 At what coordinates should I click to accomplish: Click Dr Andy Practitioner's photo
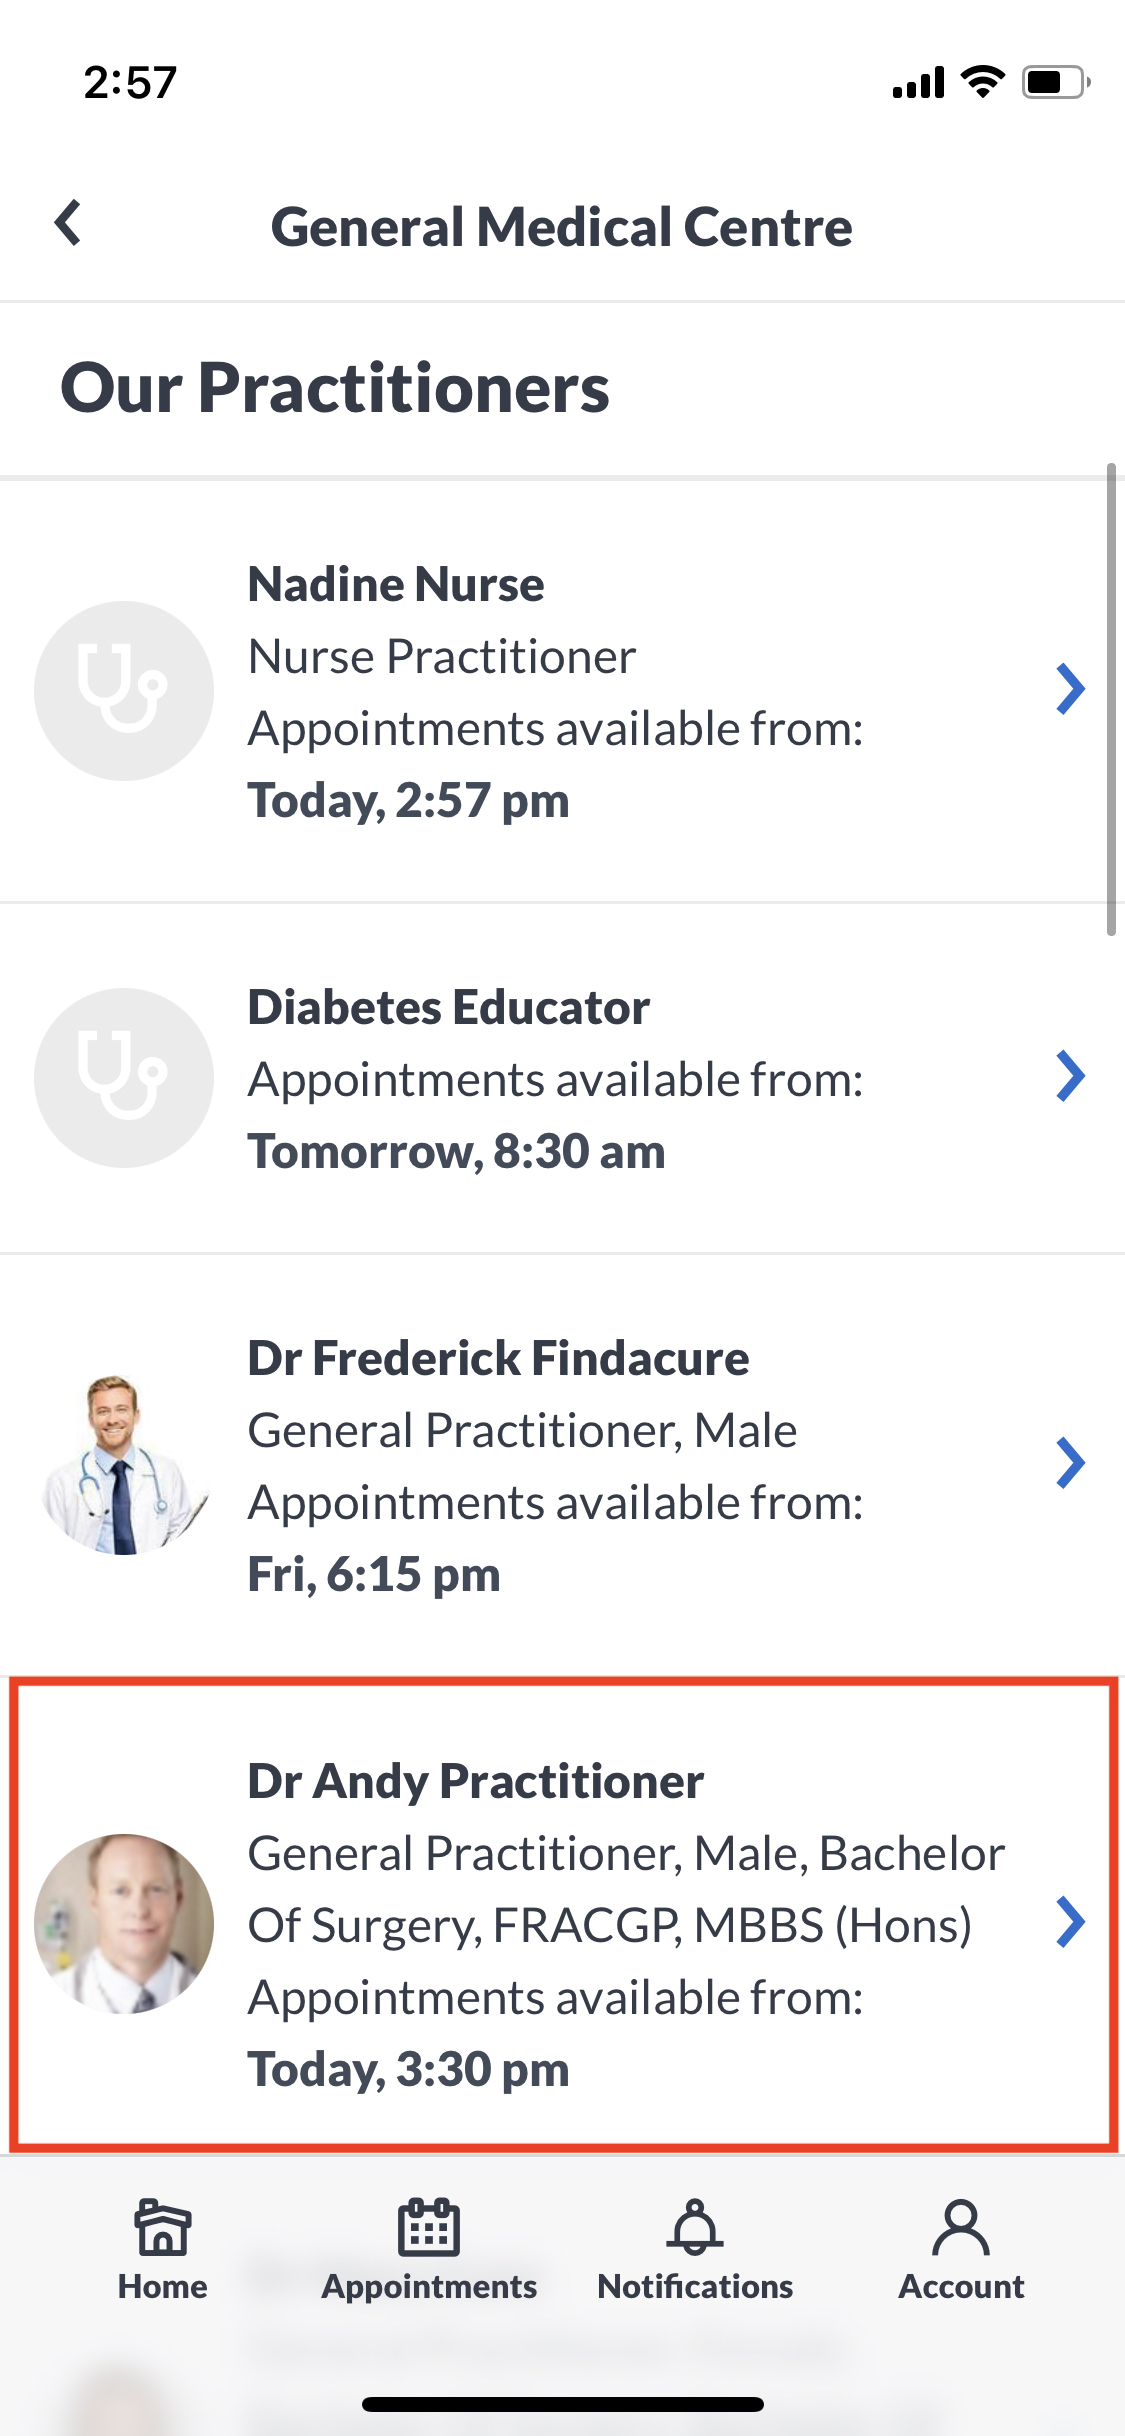[124, 1924]
